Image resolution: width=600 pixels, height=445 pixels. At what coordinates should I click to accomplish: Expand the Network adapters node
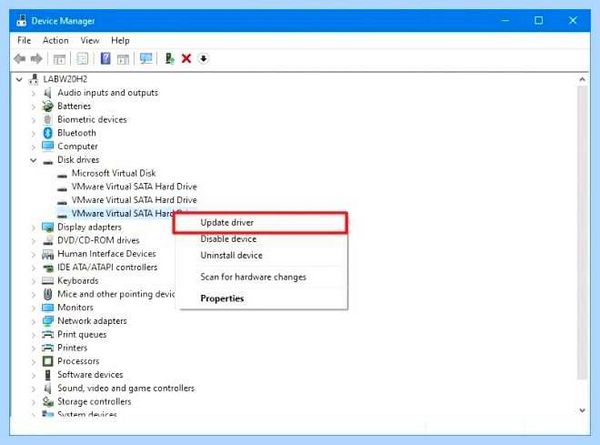tap(34, 321)
